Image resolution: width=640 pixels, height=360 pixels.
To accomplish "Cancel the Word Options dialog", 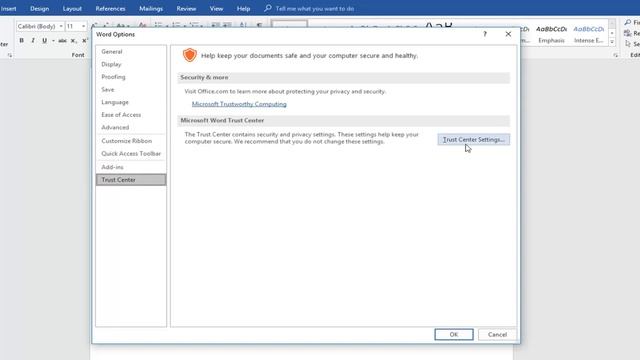I will click(497, 334).
